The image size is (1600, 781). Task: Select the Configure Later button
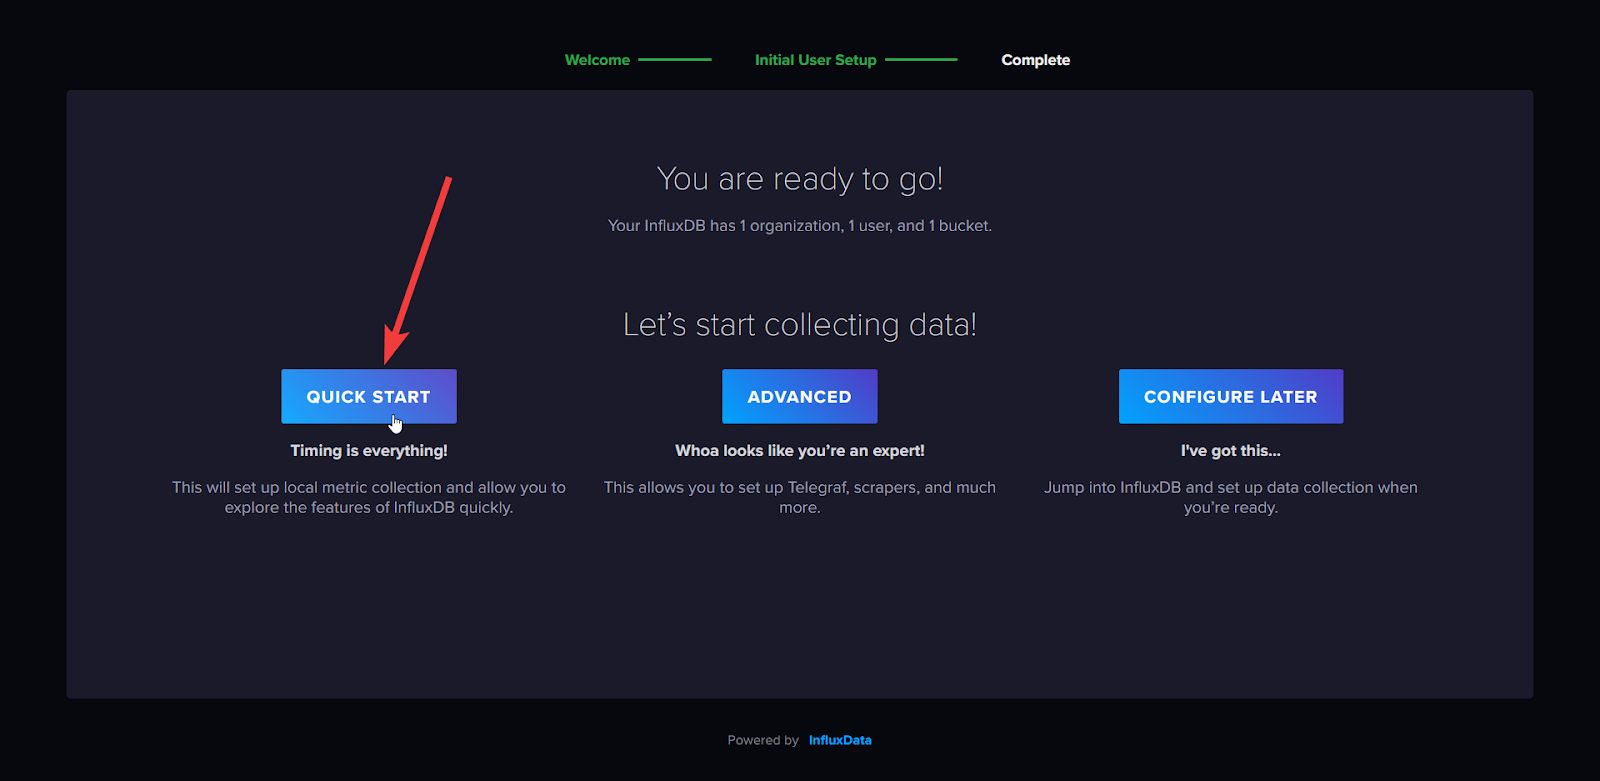(1231, 396)
